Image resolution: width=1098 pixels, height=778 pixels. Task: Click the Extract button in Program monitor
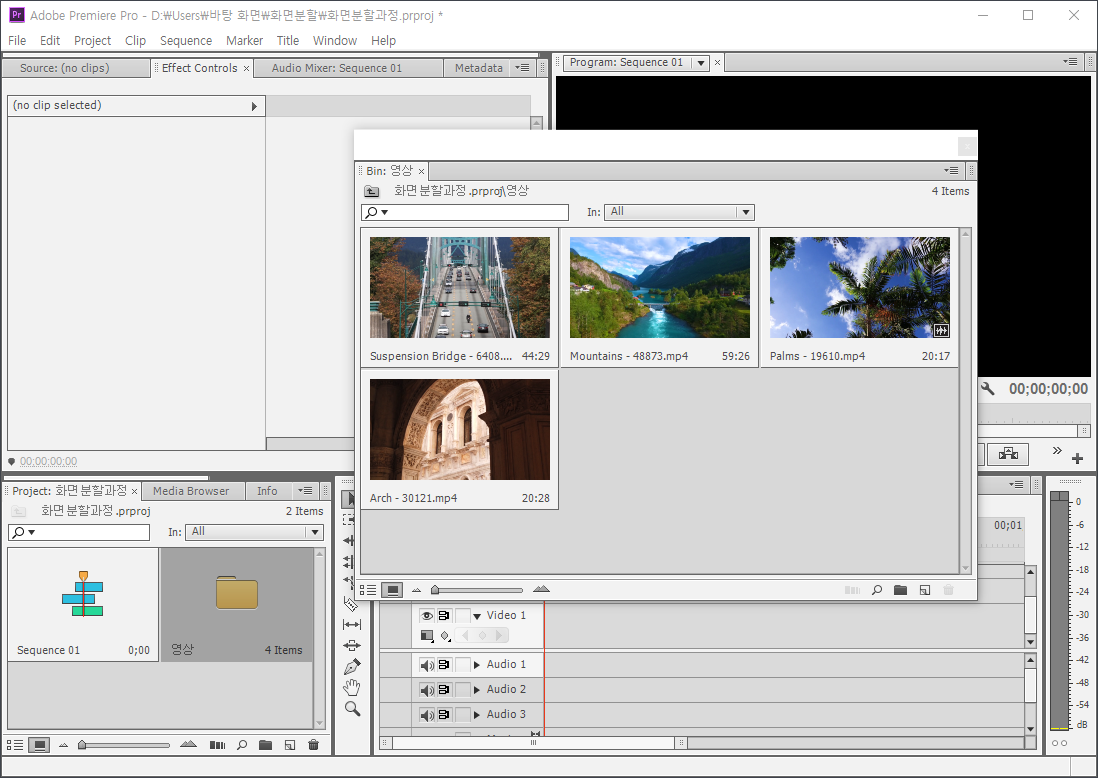coord(1008,454)
